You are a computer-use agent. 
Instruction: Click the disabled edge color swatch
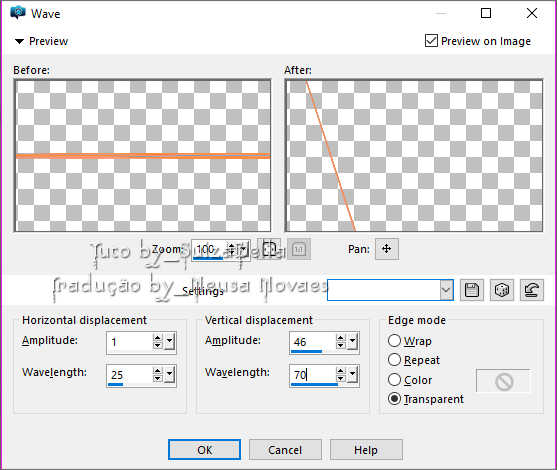click(503, 382)
